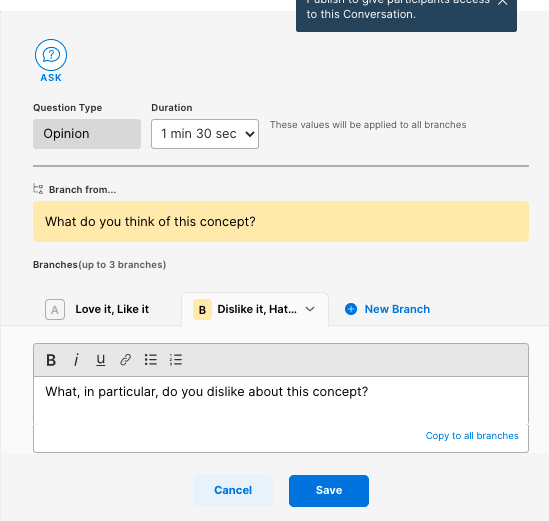The width and height of the screenshot is (549, 521).
Task: Click Copy to all branches link
Action: (x=472, y=436)
